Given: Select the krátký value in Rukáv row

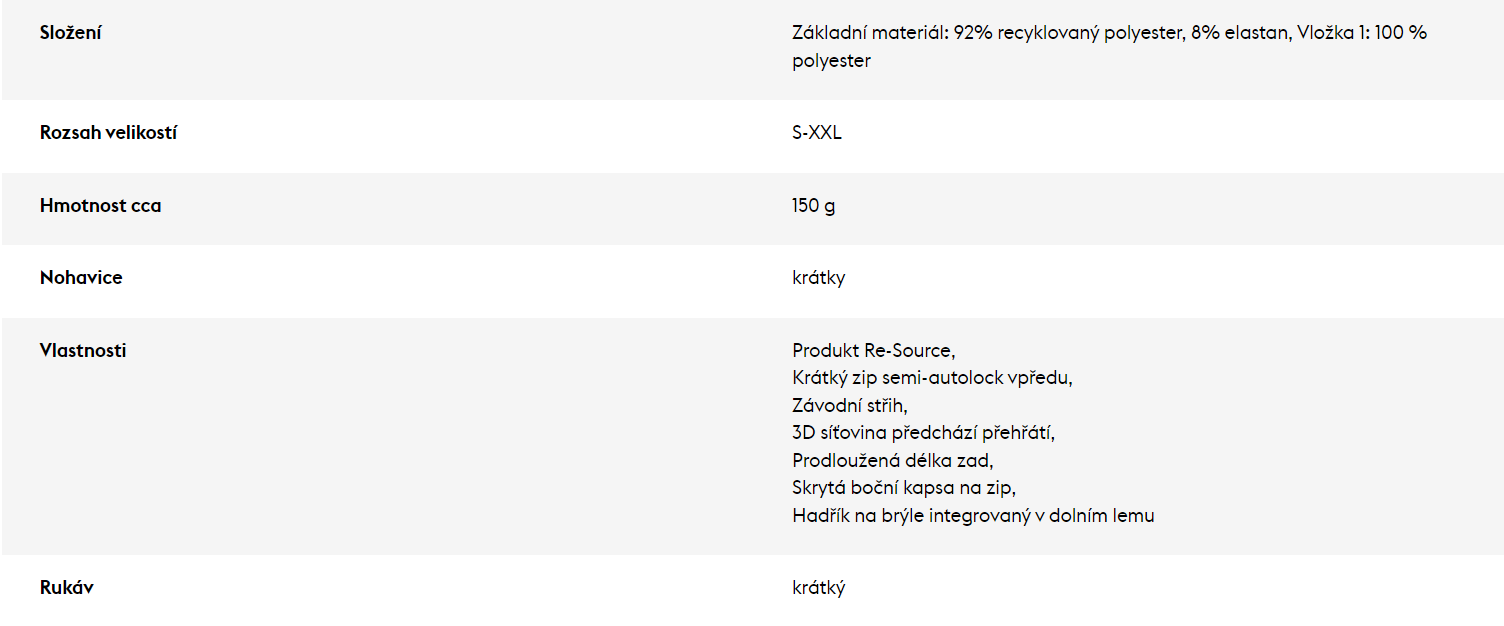Looking at the screenshot, I should (x=819, y=588).
